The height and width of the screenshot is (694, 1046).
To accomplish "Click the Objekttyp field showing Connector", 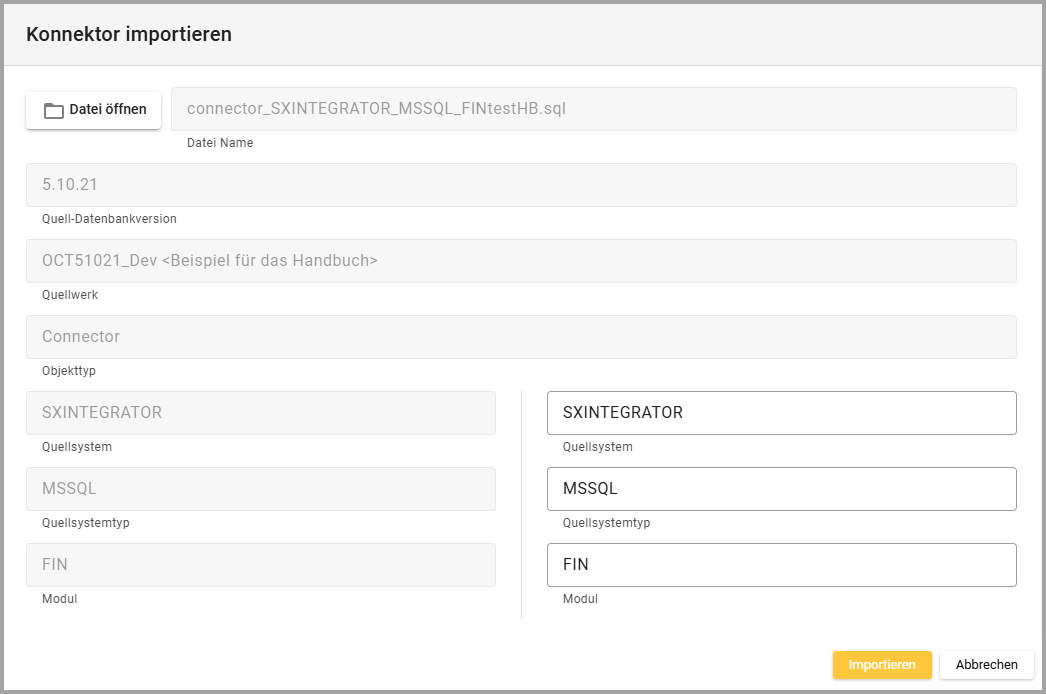I will click(521, 337).
